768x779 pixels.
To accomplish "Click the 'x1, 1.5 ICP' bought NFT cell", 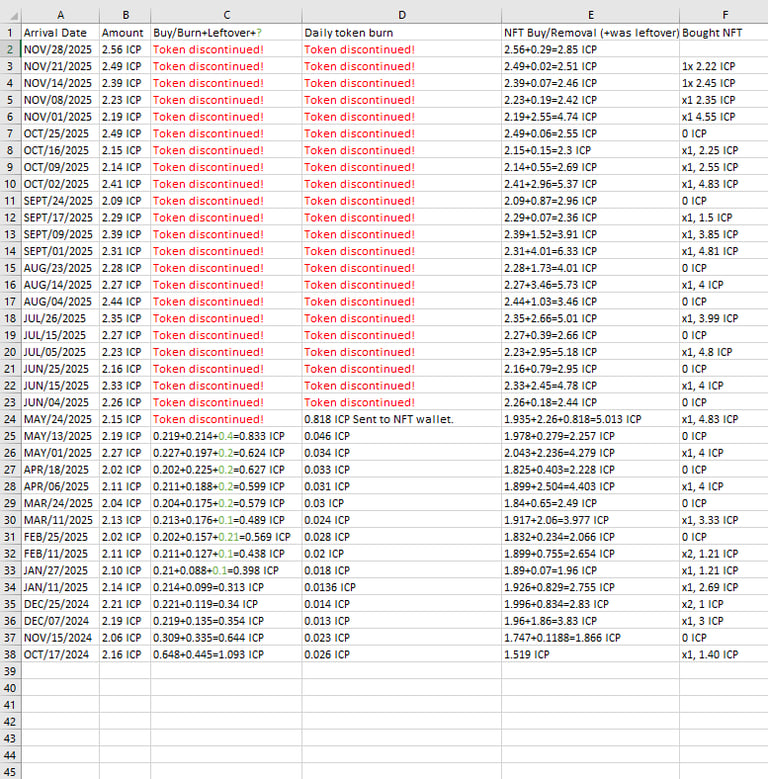I will [x=724, y=218].
